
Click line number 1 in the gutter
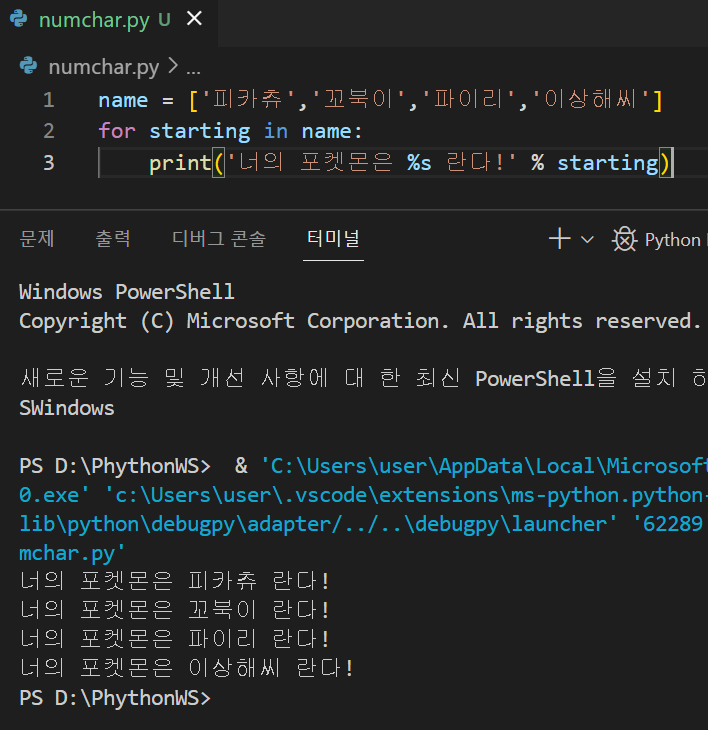[49, 100]
